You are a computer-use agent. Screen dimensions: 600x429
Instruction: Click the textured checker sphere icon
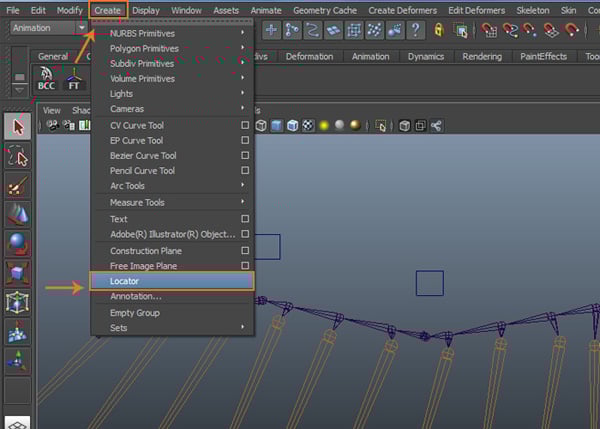(308, 126)
